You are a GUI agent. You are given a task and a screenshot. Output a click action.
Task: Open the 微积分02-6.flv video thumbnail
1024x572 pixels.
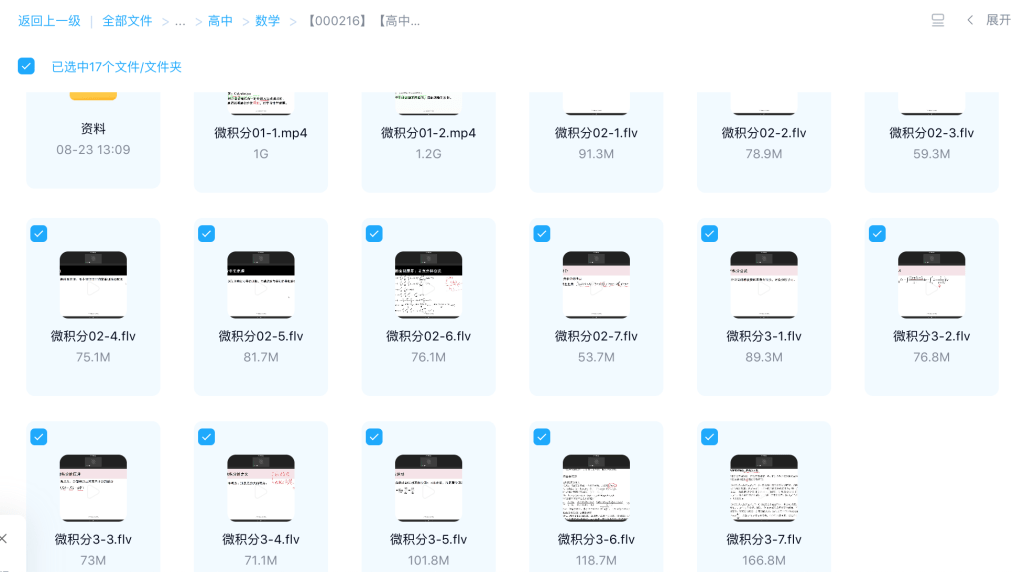(428, 285)
